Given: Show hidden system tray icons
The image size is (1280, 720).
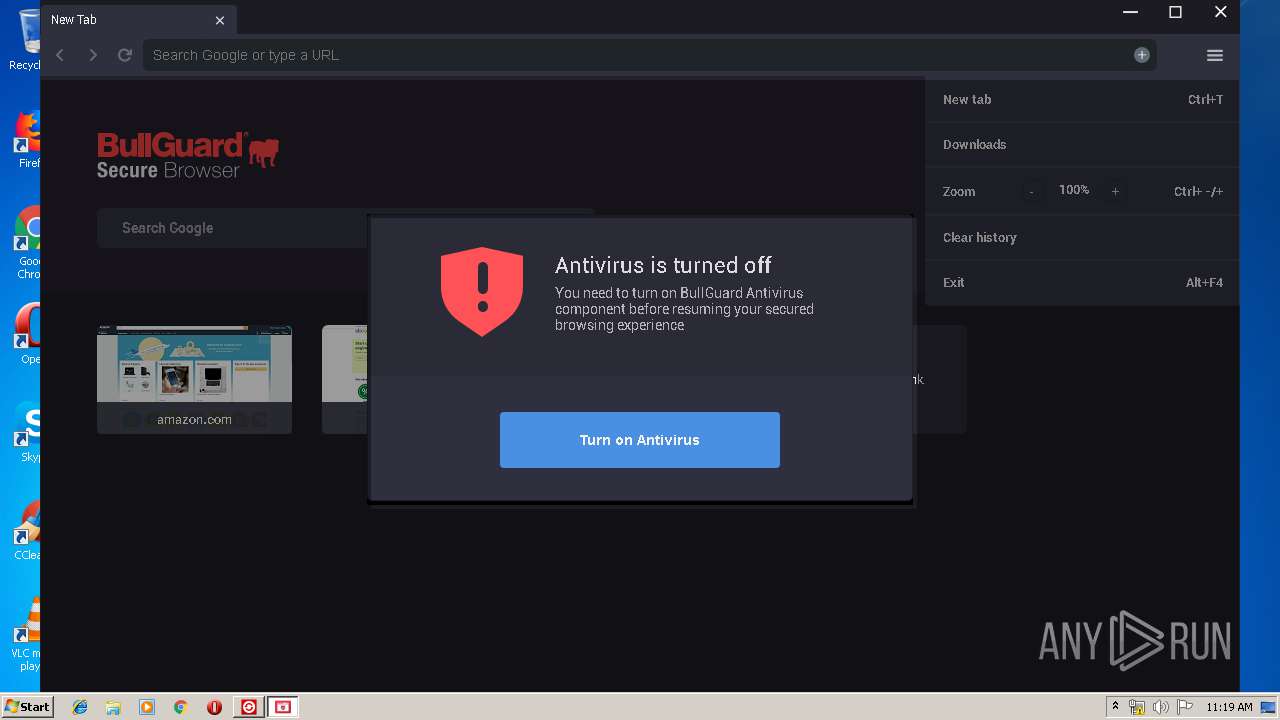Looking at the screenshot, I should (x=1116, y=707).
